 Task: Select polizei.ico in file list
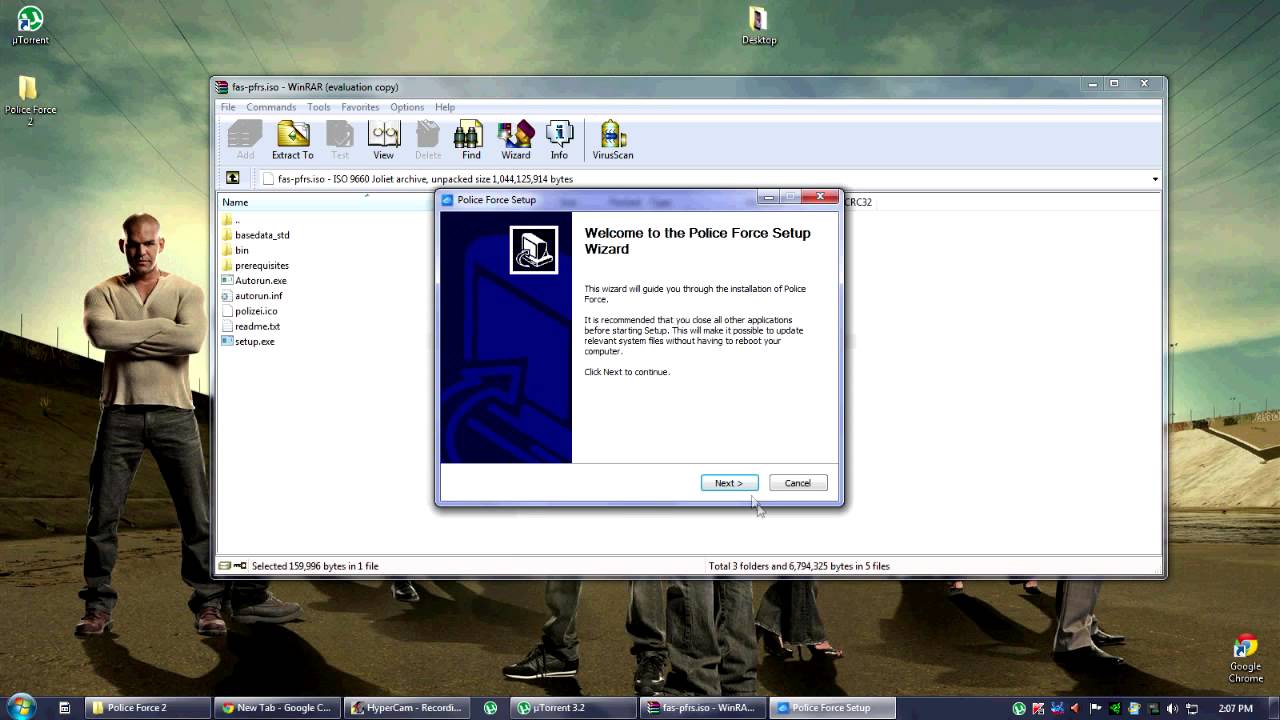(x=250, y=311)
